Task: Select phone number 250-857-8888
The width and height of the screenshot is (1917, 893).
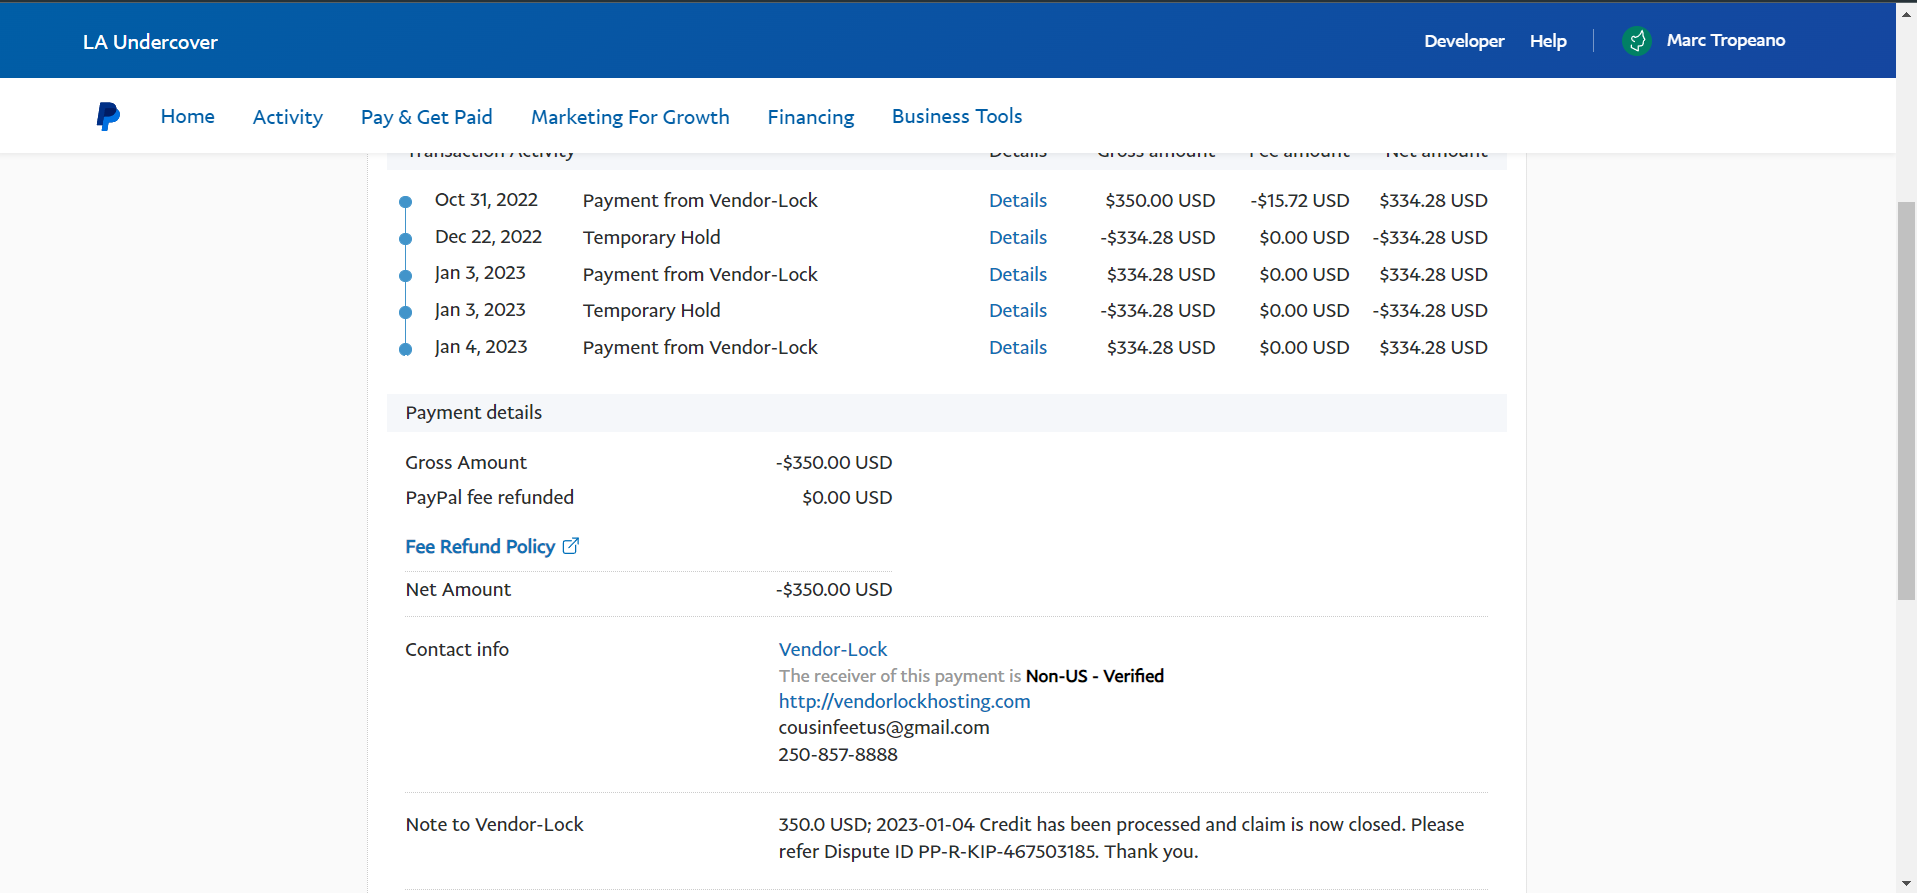Action: coord(838,754)
